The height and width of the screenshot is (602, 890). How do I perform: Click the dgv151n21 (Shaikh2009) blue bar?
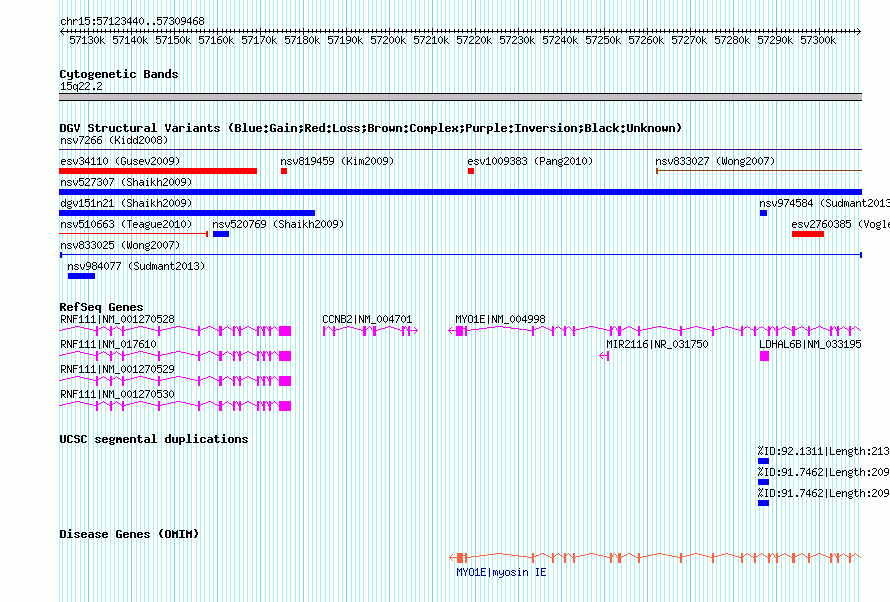tap(187, 213)
